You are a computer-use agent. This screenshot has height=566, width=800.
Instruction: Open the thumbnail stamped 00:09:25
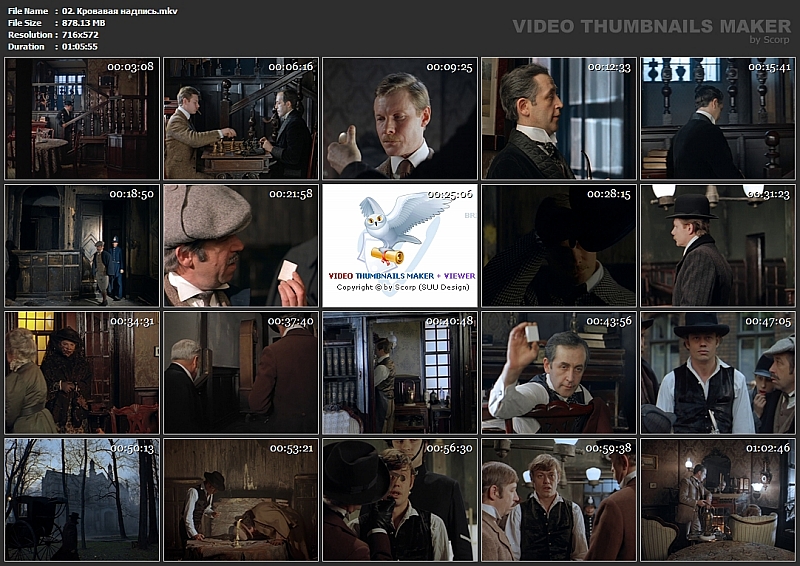(x=400, y=118)
